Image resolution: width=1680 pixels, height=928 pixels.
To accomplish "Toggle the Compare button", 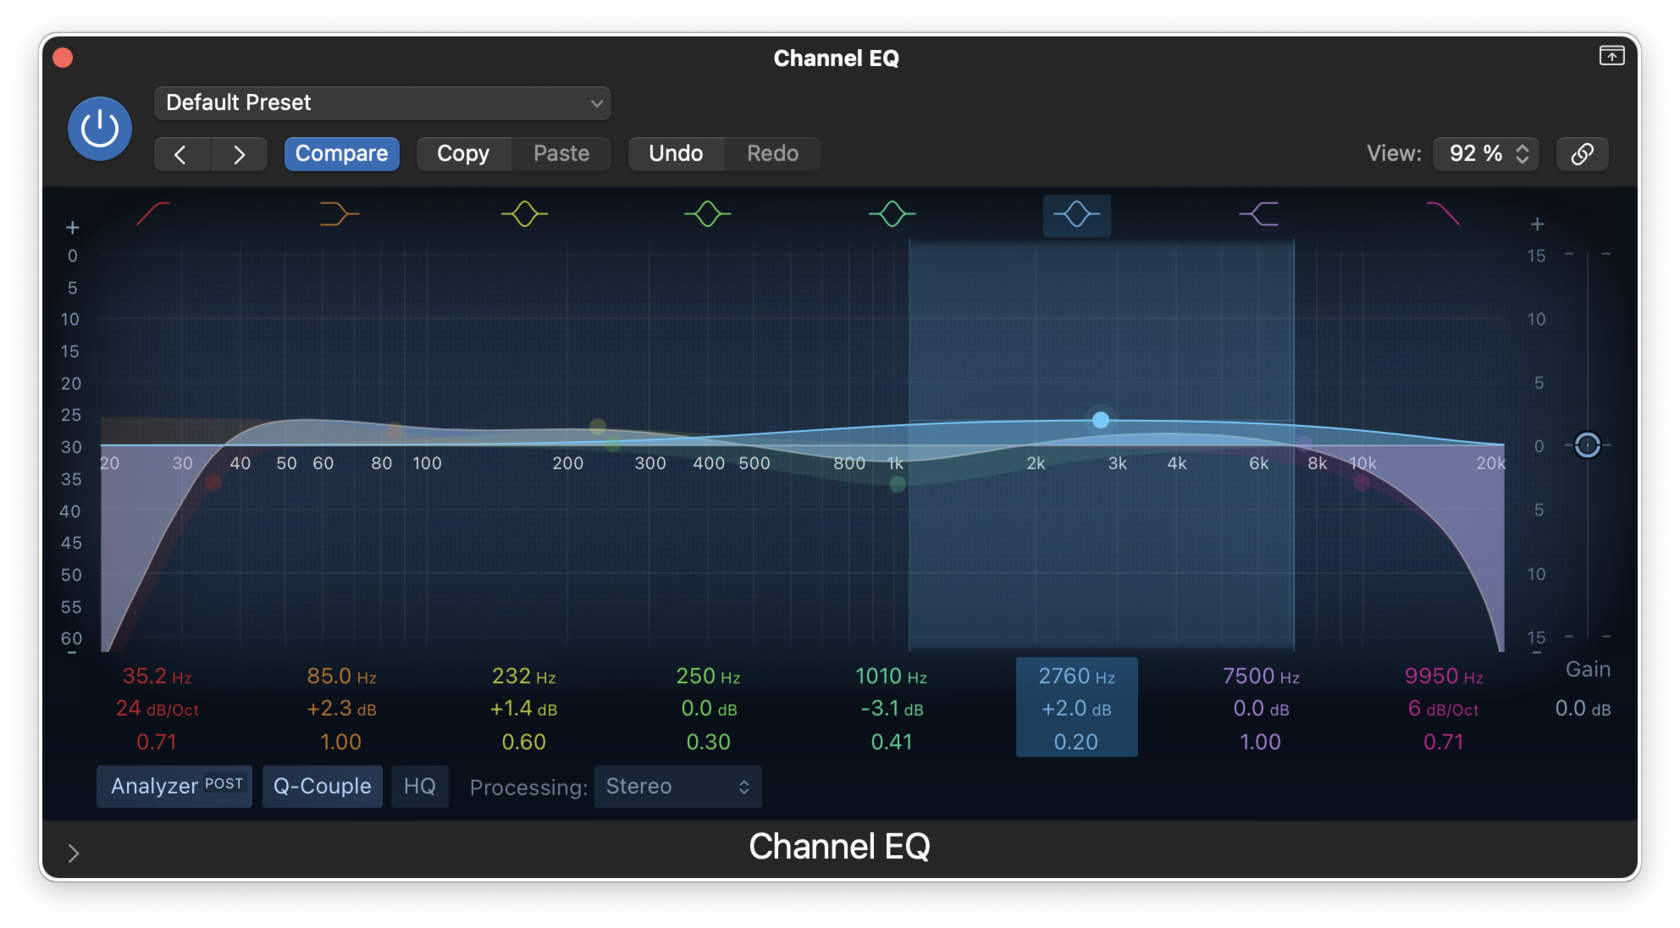I will [x=341, y=154].
